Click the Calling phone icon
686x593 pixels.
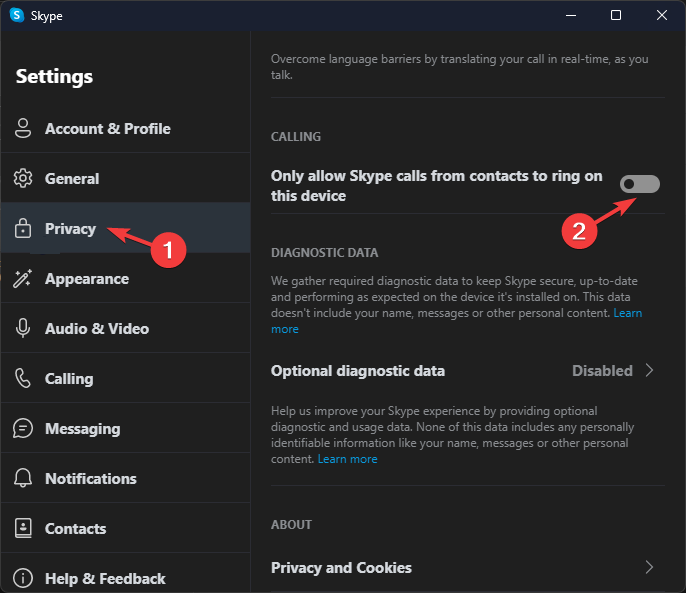coord(23,378)
